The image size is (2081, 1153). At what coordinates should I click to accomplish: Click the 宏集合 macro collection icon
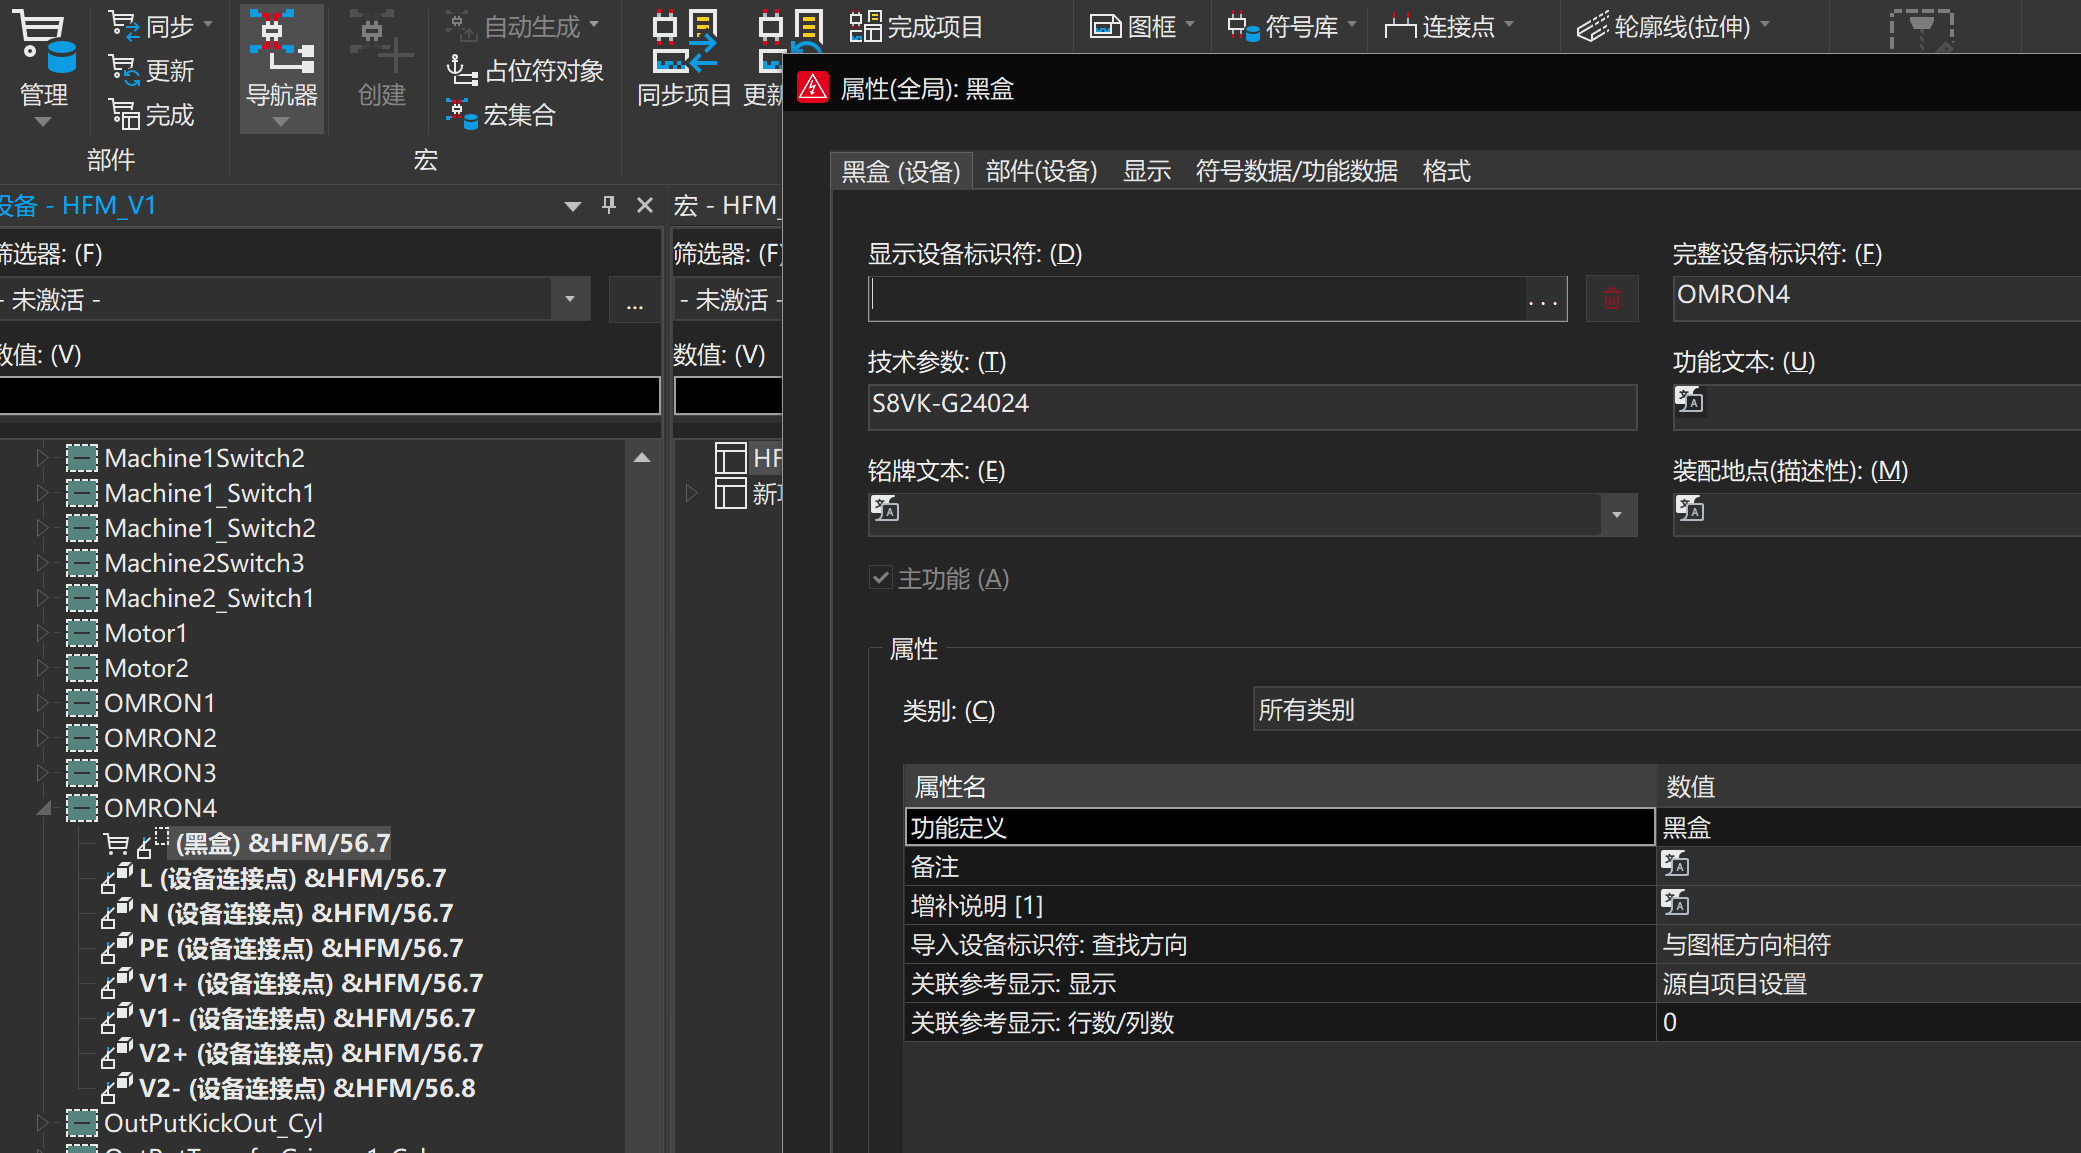pos(461,115)
